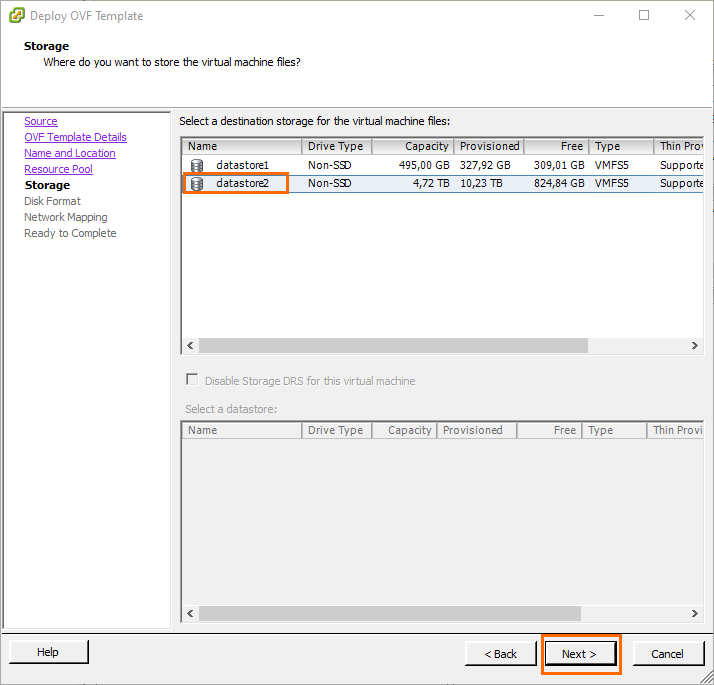Screen dimensions: 714x685
Task: Click the vSphere logo in title bar
Action: point(15,16)
